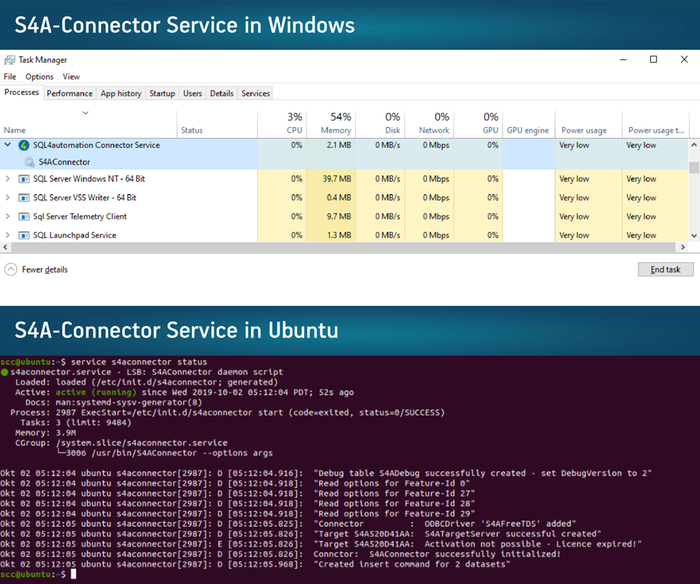
Task: Sort processes by CPU column
Action: [282, 124]
